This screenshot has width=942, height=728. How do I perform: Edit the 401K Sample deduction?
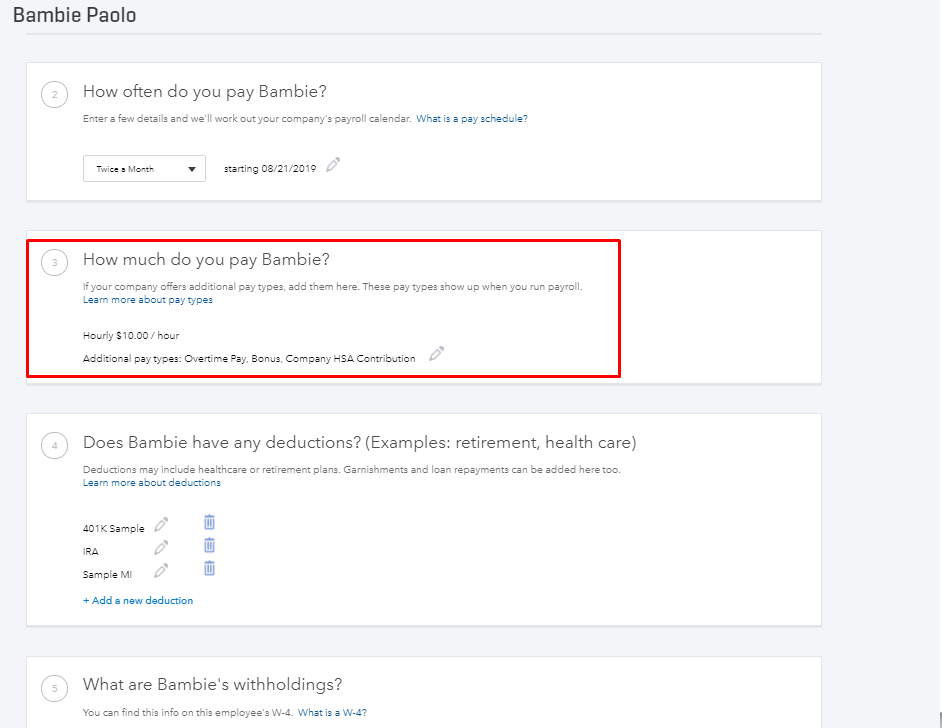point(161,524)
